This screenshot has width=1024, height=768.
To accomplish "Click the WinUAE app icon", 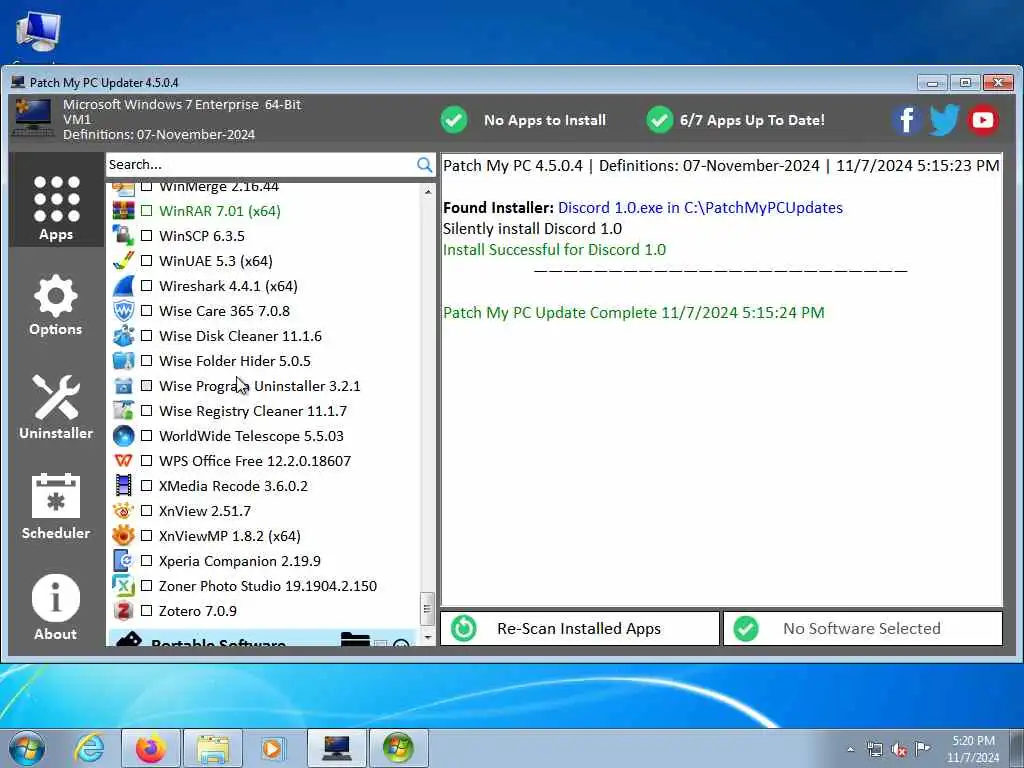I will pos(123,261).
